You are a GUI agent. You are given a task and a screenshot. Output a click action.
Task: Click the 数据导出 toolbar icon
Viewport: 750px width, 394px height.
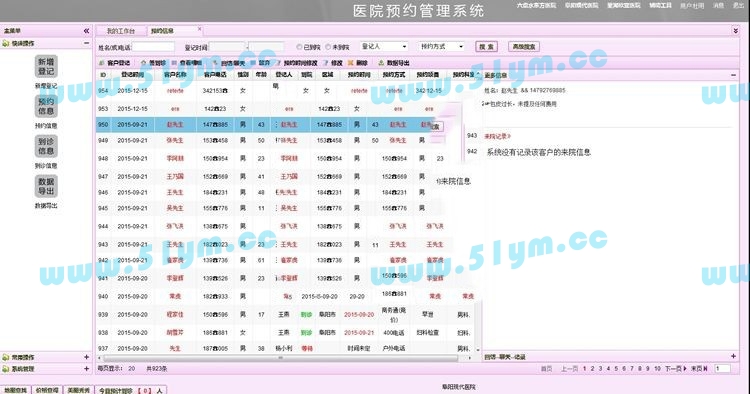pos(394,63)
